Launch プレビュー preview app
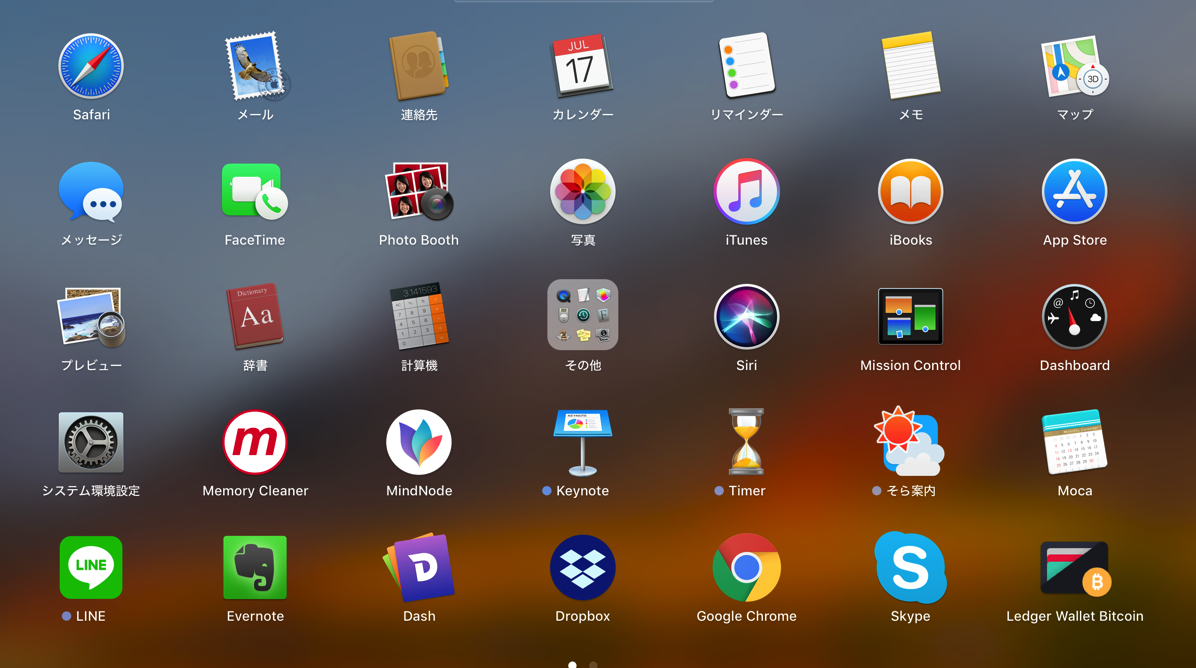 point(91,317)
